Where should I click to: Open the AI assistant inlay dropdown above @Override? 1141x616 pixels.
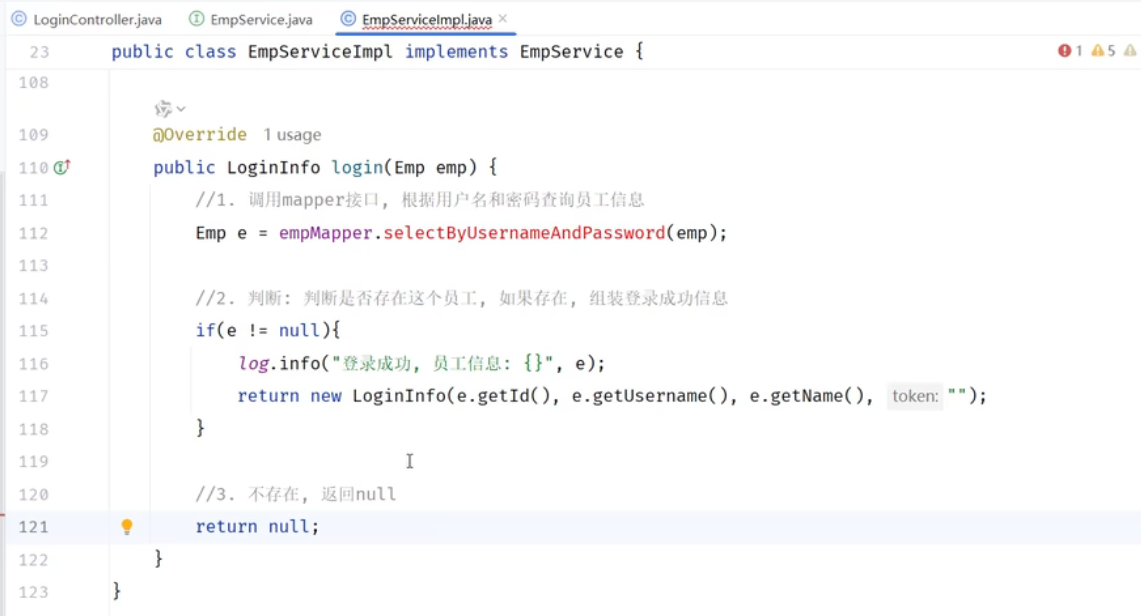pyautogui.click(x=170, y=109)
